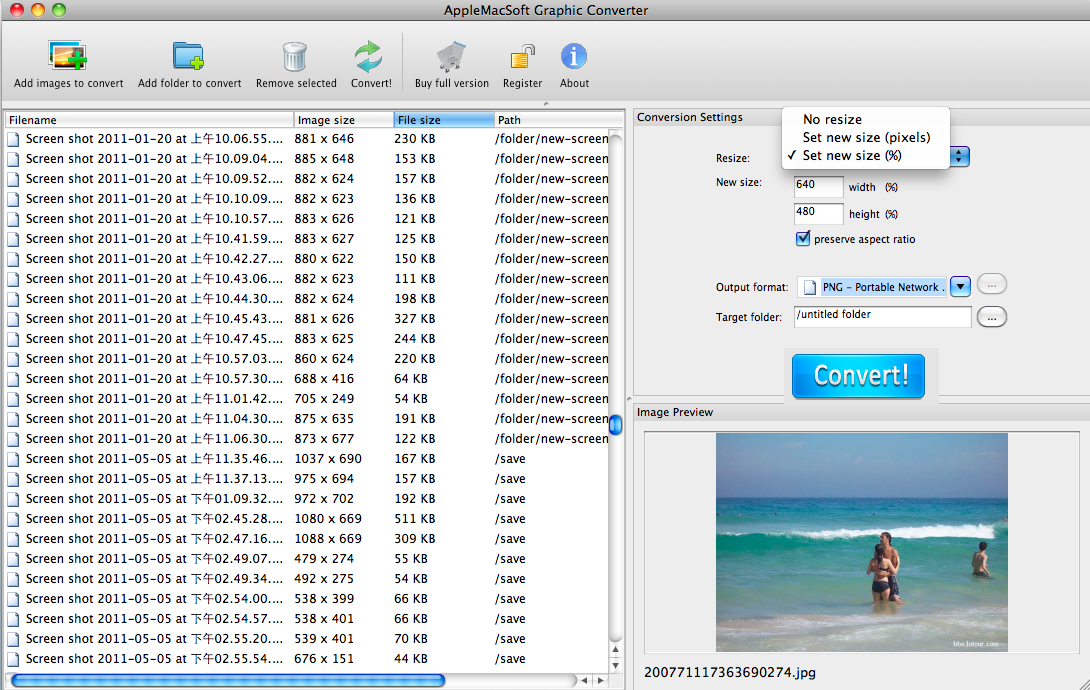Open Buy full version shopping cart
Screen dimensions: 1090x690
click(x=451, y=56)
